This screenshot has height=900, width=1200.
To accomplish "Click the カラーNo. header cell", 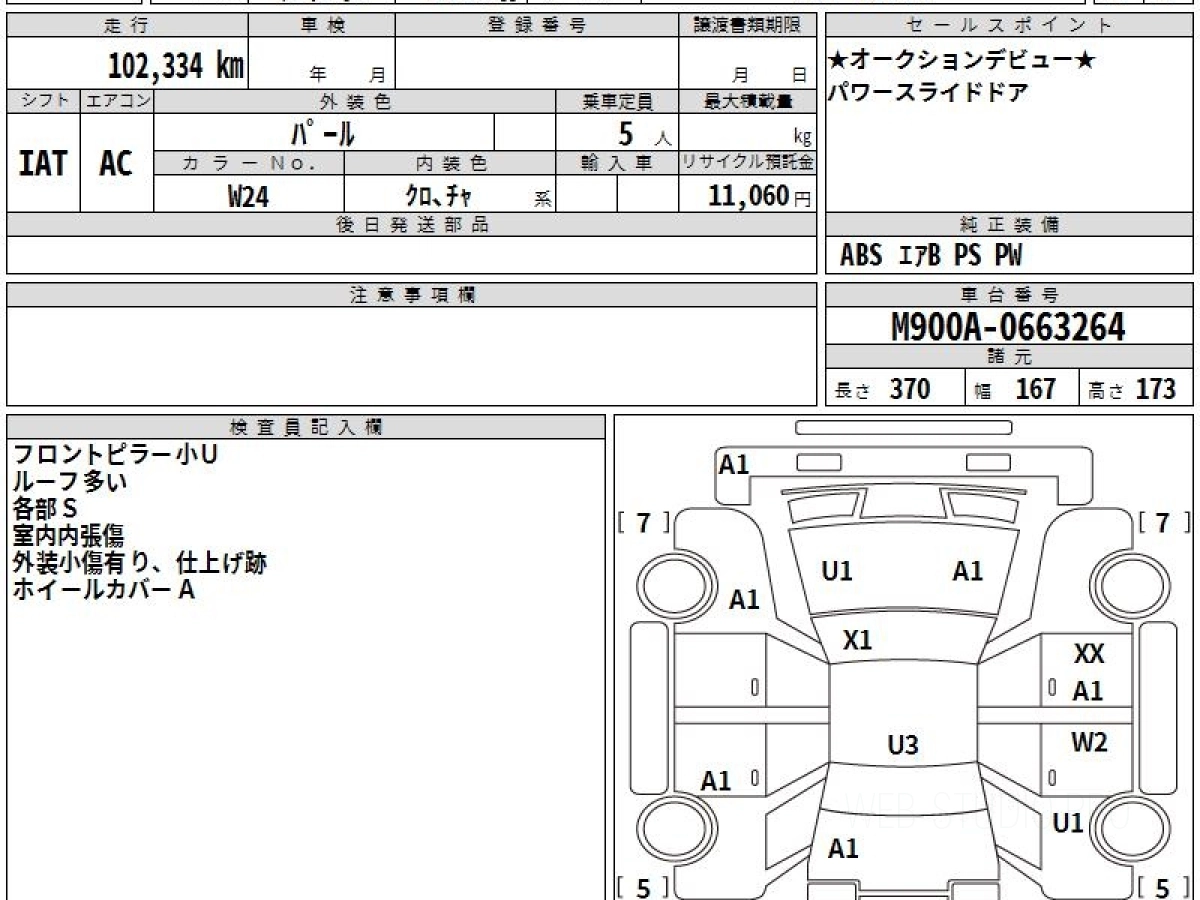I will (249, 162).
